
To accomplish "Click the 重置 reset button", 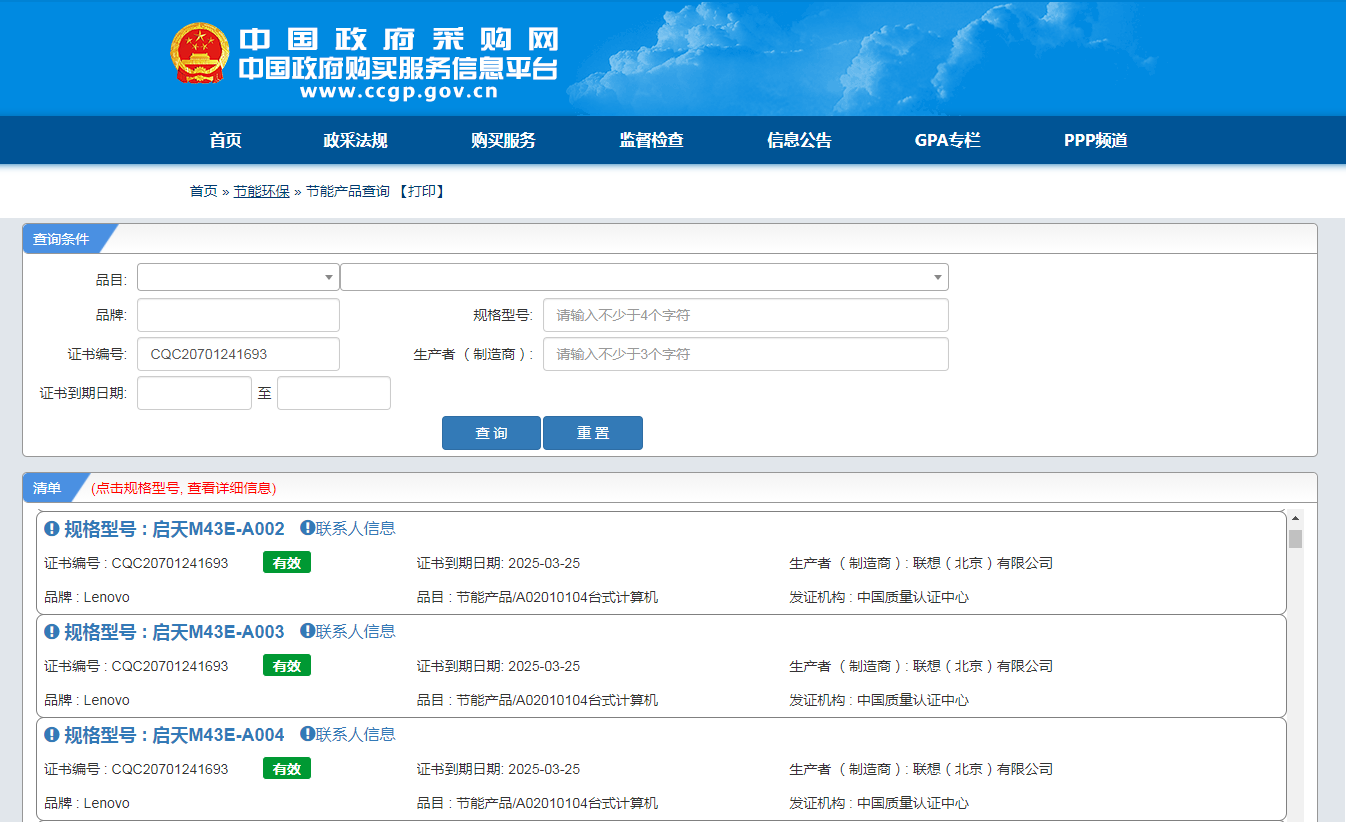I will pyautogui.click(x=593, y=433).
